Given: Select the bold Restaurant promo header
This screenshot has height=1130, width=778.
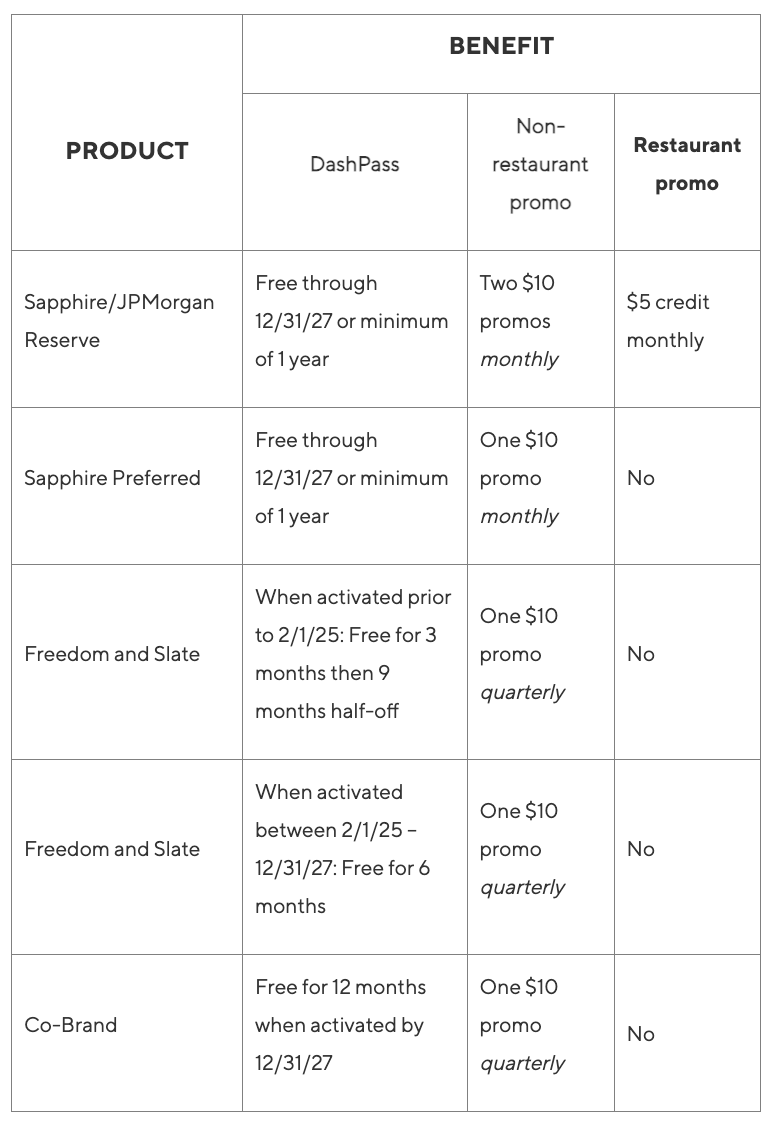Looking at the screenshot, I should click(687, 164).
